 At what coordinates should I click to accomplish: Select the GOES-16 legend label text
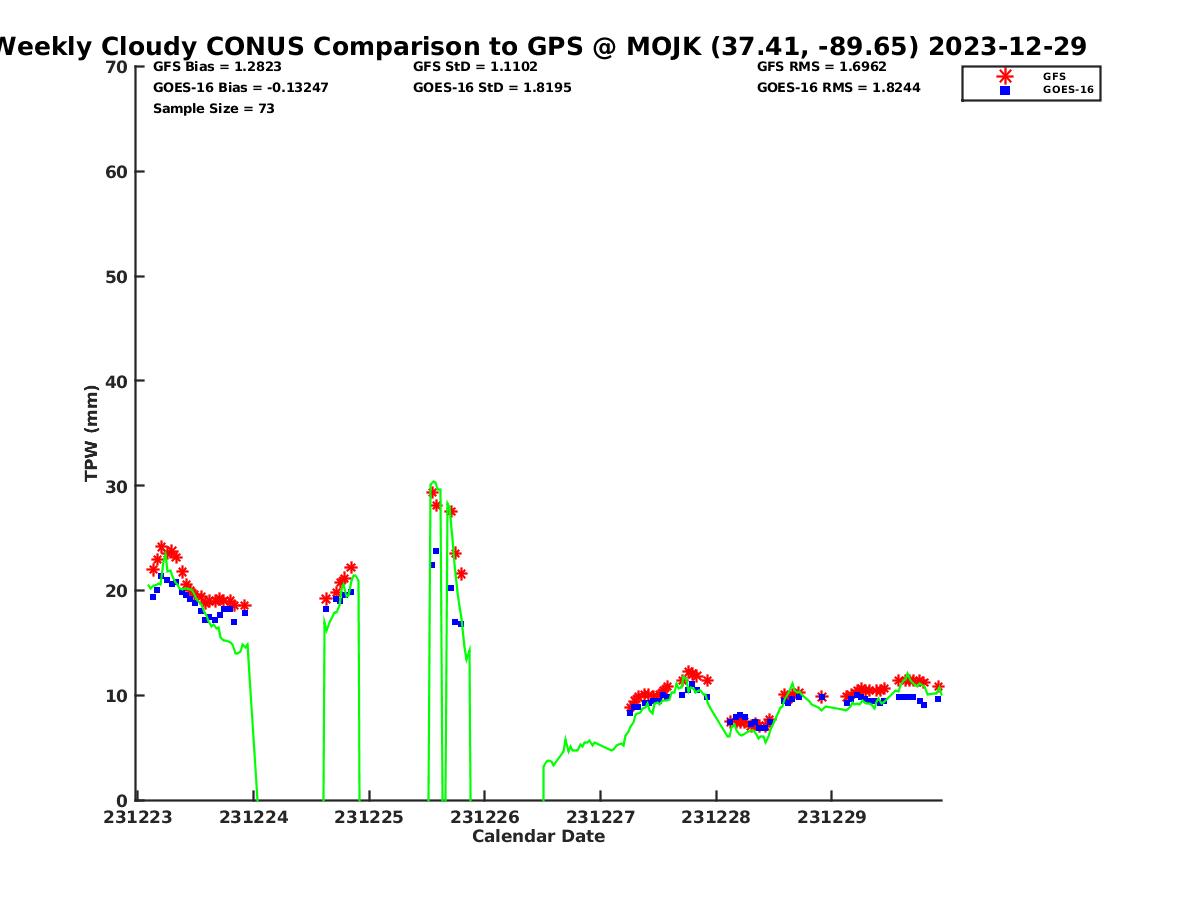1068,90
